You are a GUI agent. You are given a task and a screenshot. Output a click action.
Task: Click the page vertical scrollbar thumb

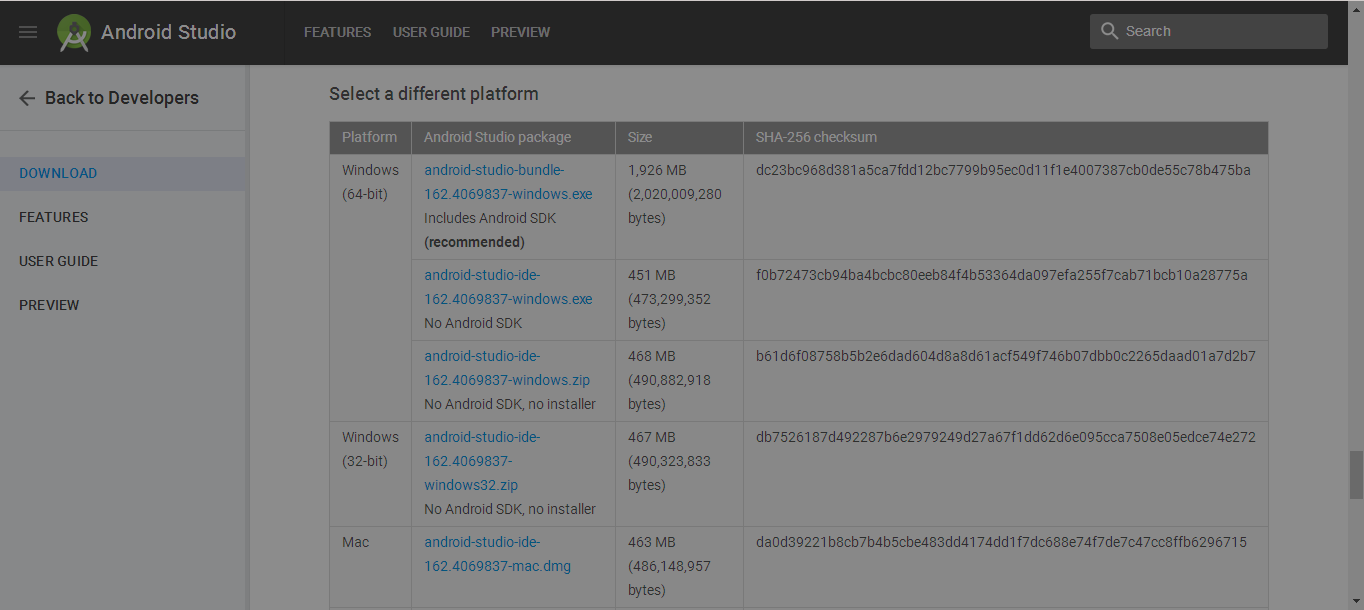(x=1356, y=474)
